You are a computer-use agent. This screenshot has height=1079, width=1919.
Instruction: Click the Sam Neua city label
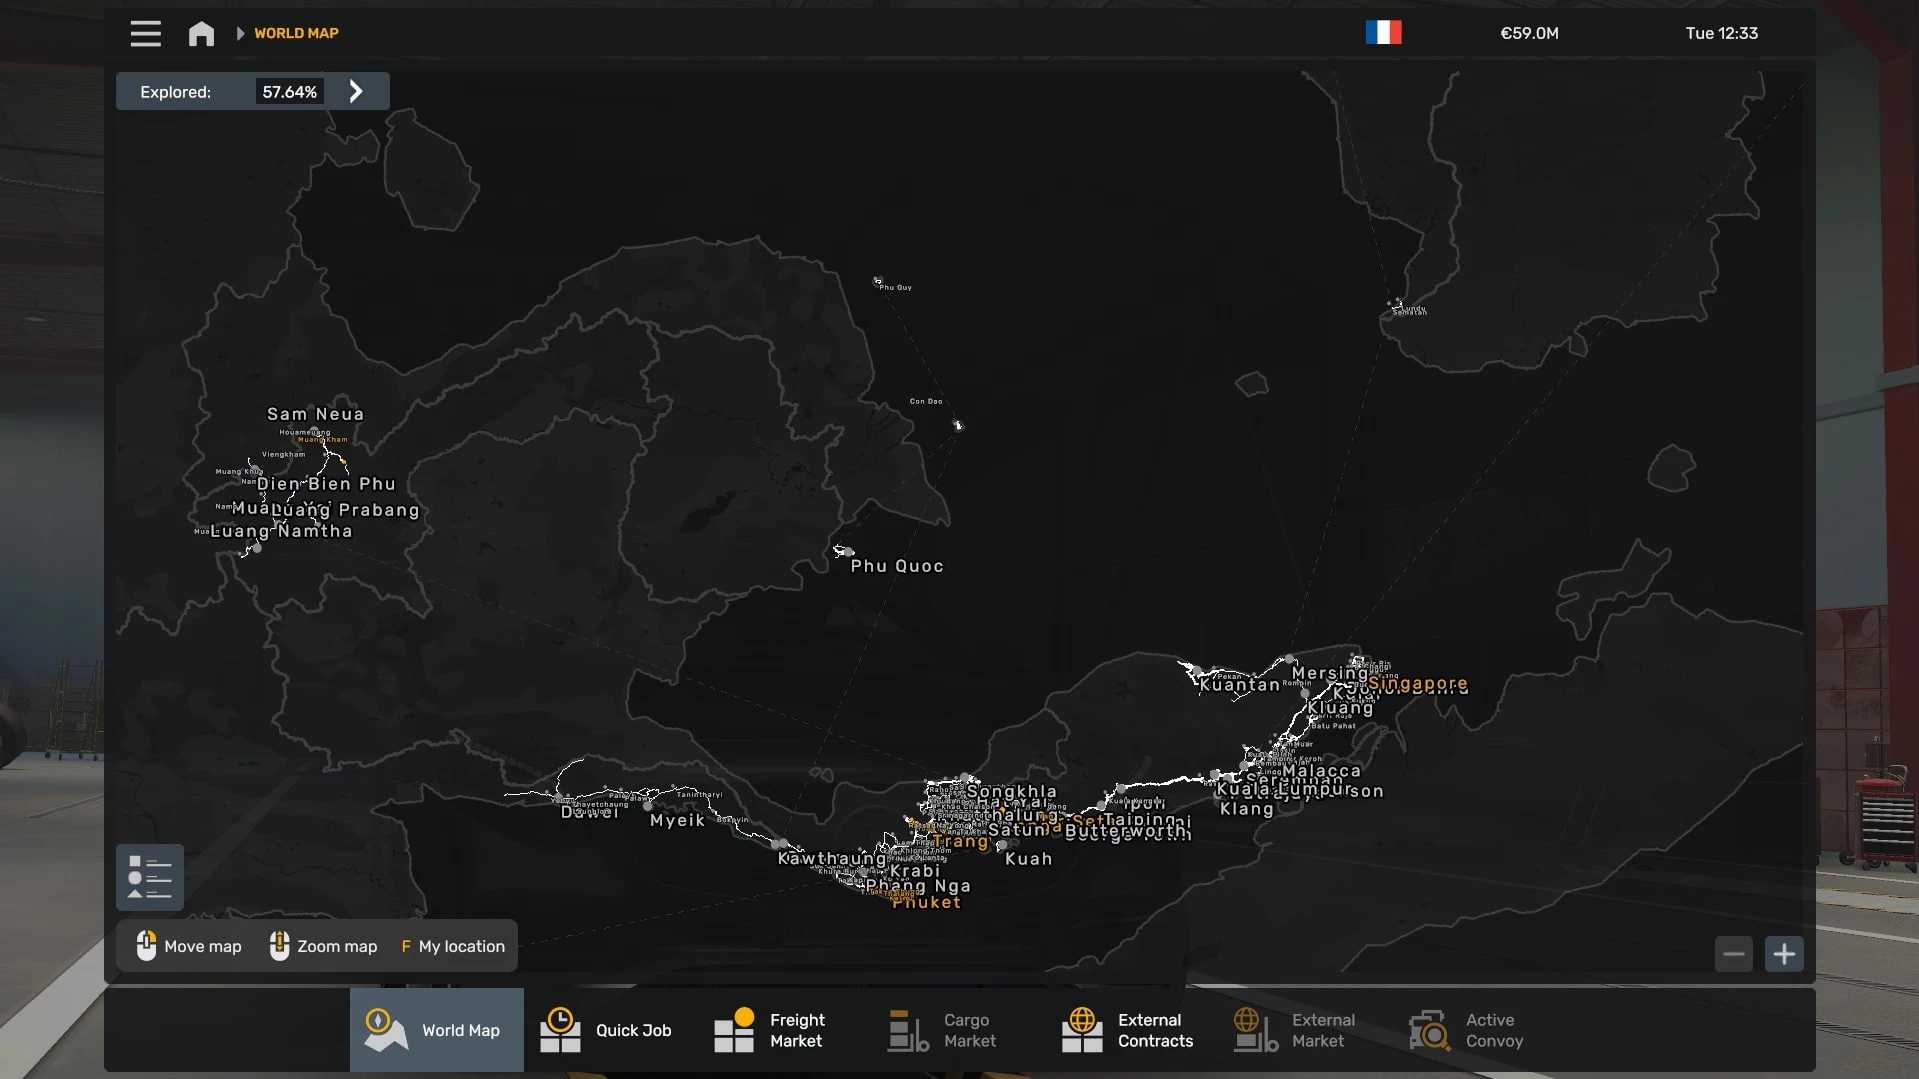pos(315,414)
